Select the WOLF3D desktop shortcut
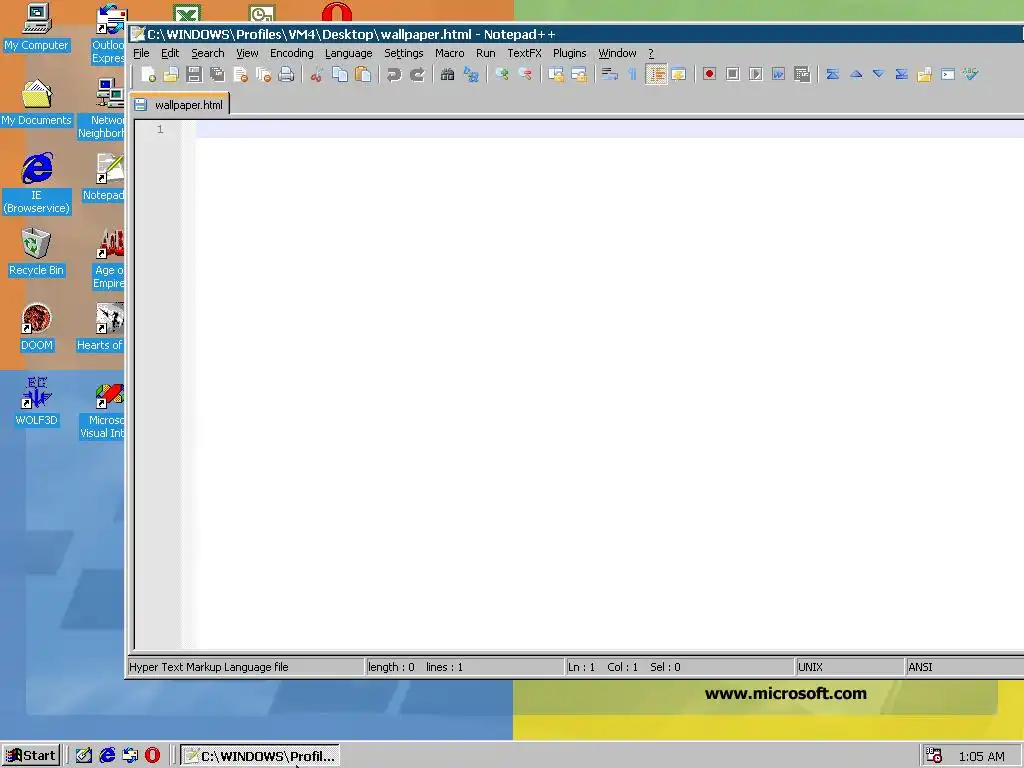 pyautogui.click(x=37, y=402)
